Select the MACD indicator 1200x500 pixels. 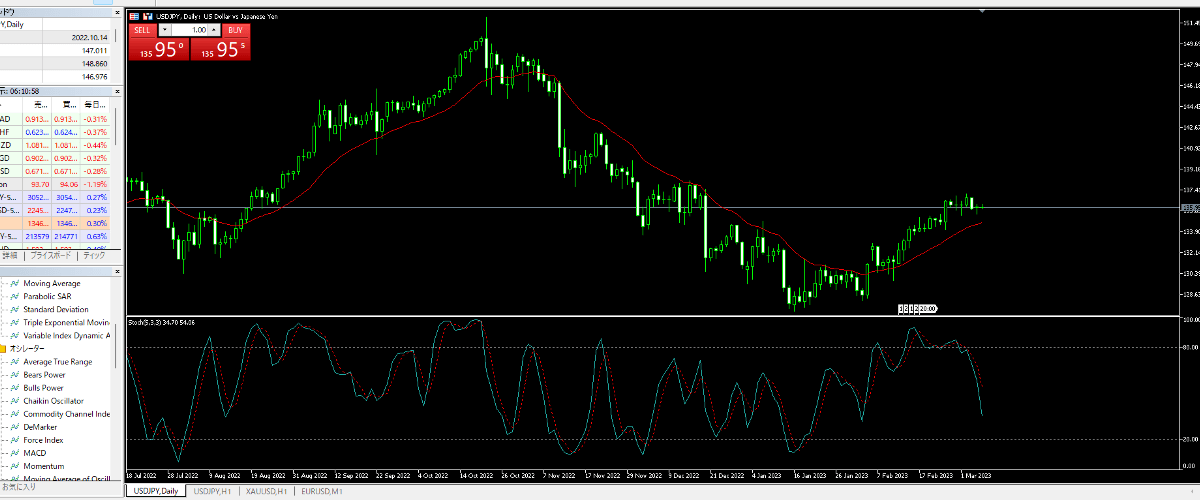[35, 453]
